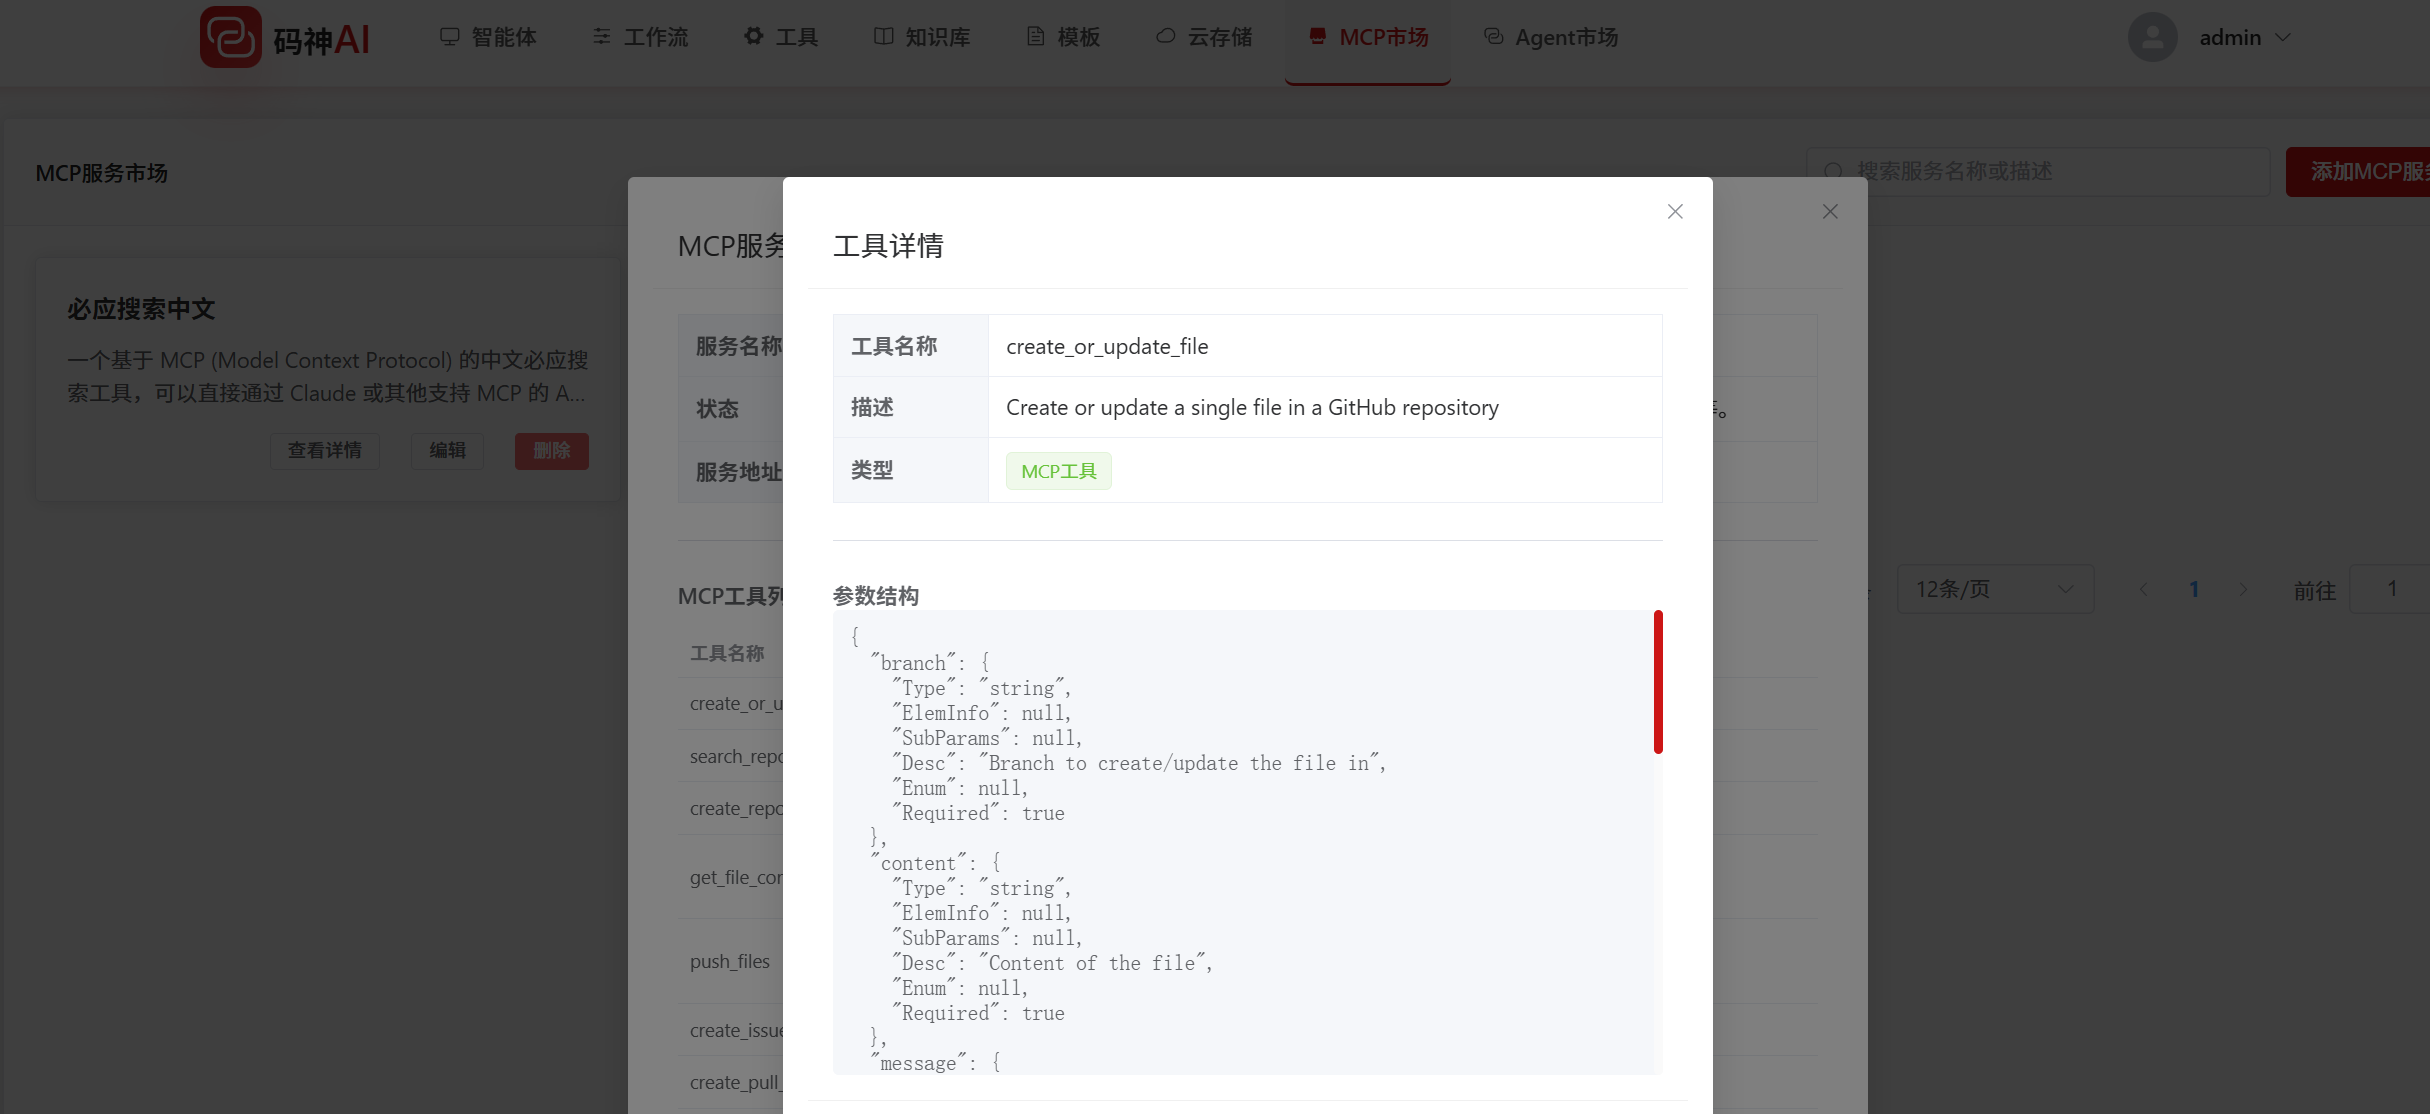
Task: Expand the admin account dropdown arrow
Action: coord(2283,37)
